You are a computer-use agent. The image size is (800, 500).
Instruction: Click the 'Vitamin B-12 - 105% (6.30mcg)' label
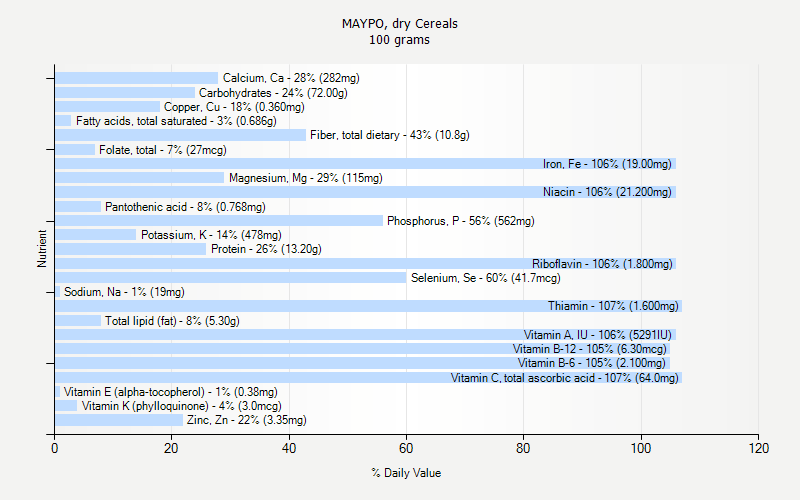pos(590,349)
